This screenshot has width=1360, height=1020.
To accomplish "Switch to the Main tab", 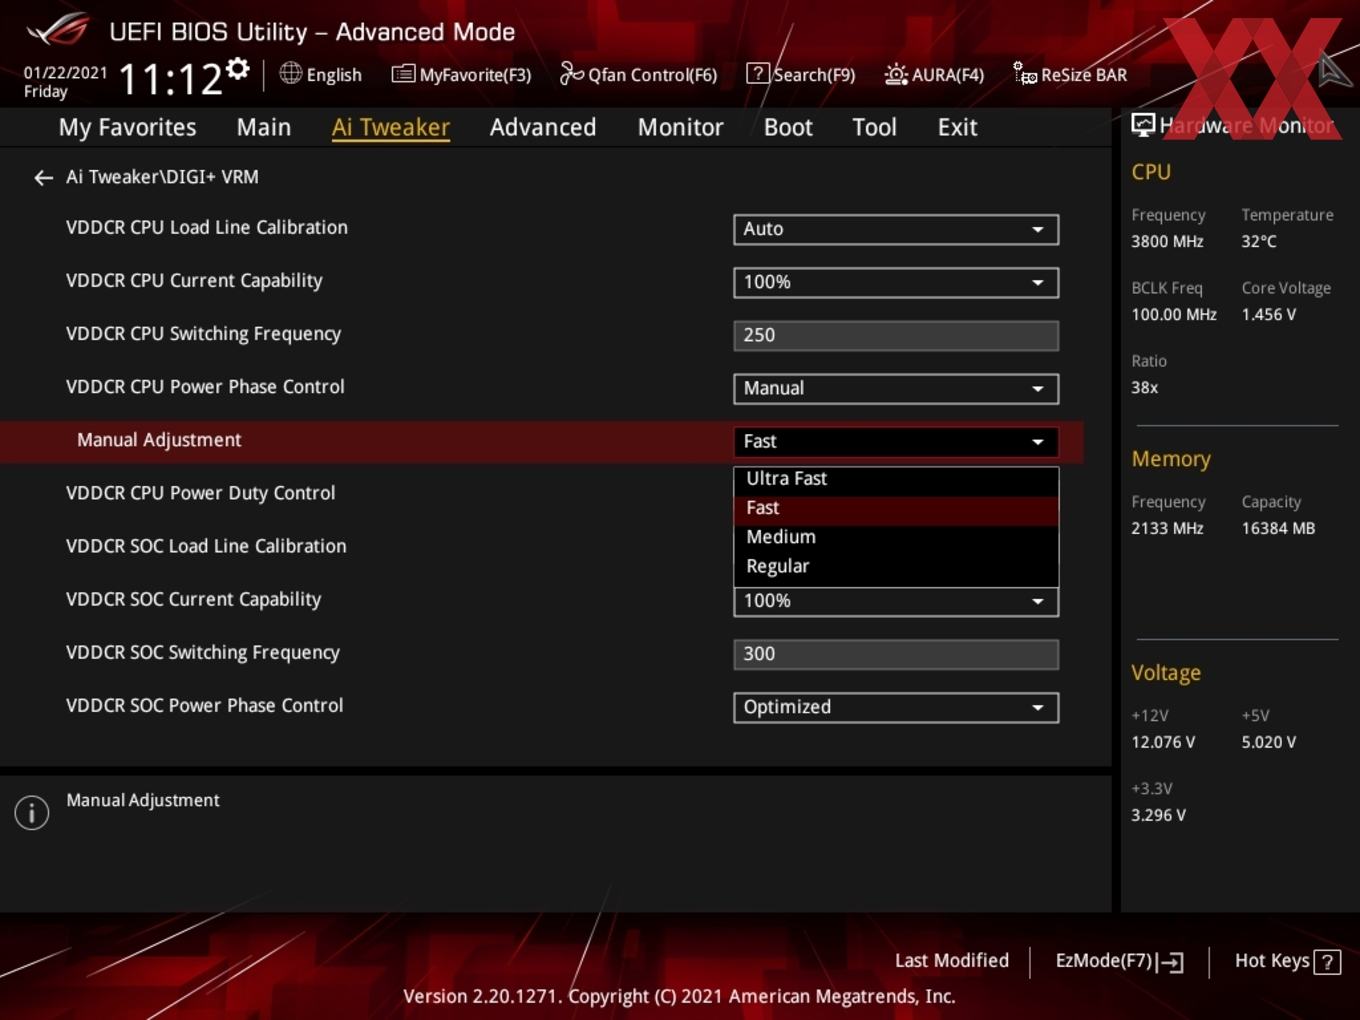I will point(264,127).
